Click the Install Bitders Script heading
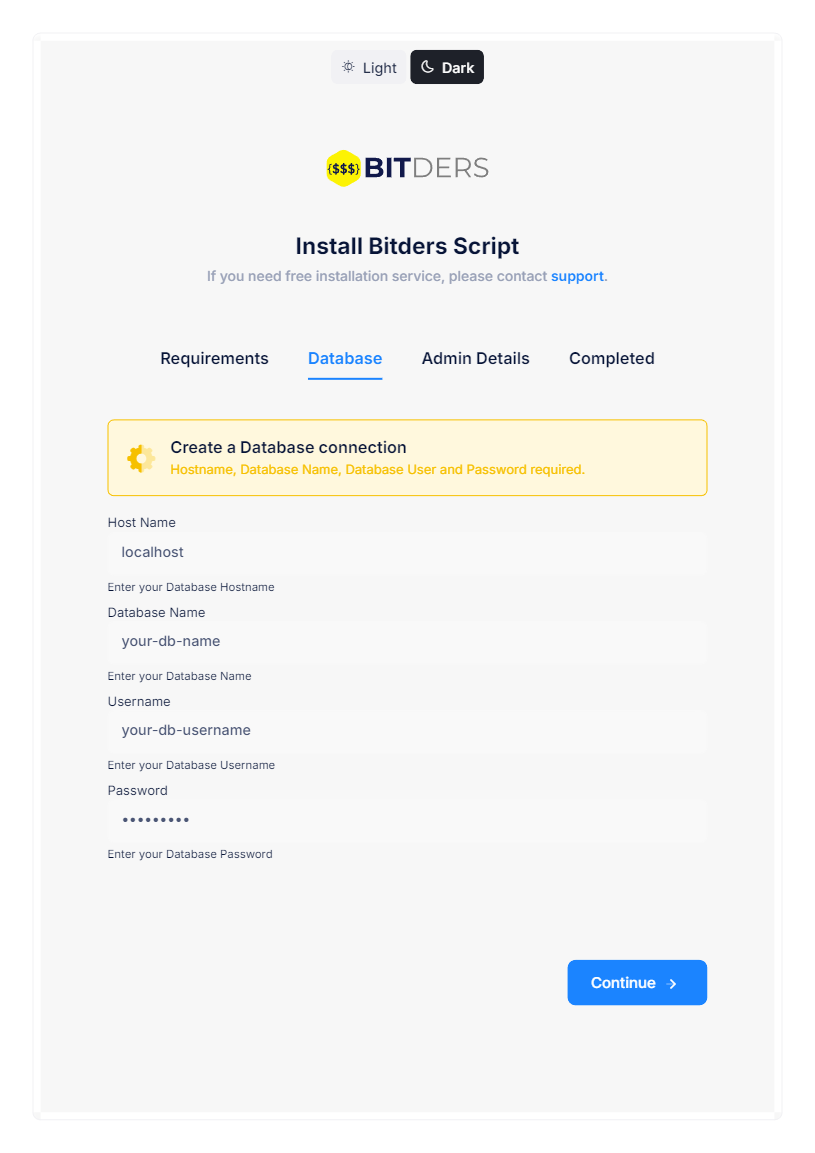The image size is (815, 1153). coord(407,246)
